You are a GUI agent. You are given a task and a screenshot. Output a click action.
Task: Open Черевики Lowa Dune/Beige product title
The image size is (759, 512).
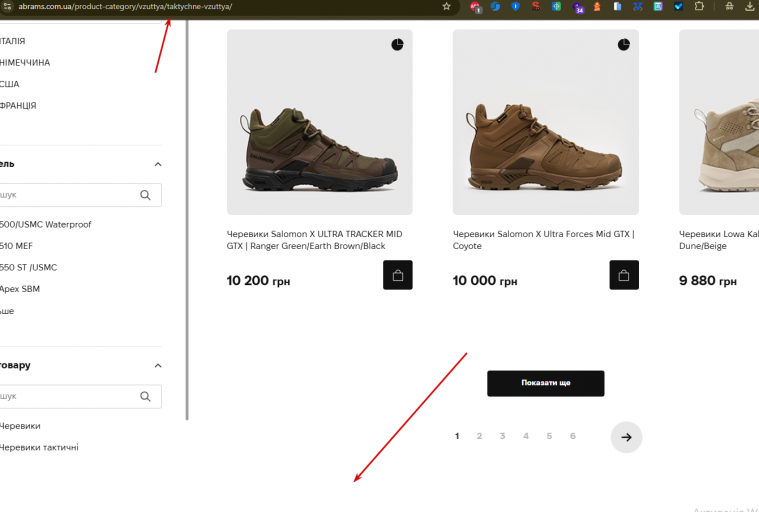[x=719, y=240]
